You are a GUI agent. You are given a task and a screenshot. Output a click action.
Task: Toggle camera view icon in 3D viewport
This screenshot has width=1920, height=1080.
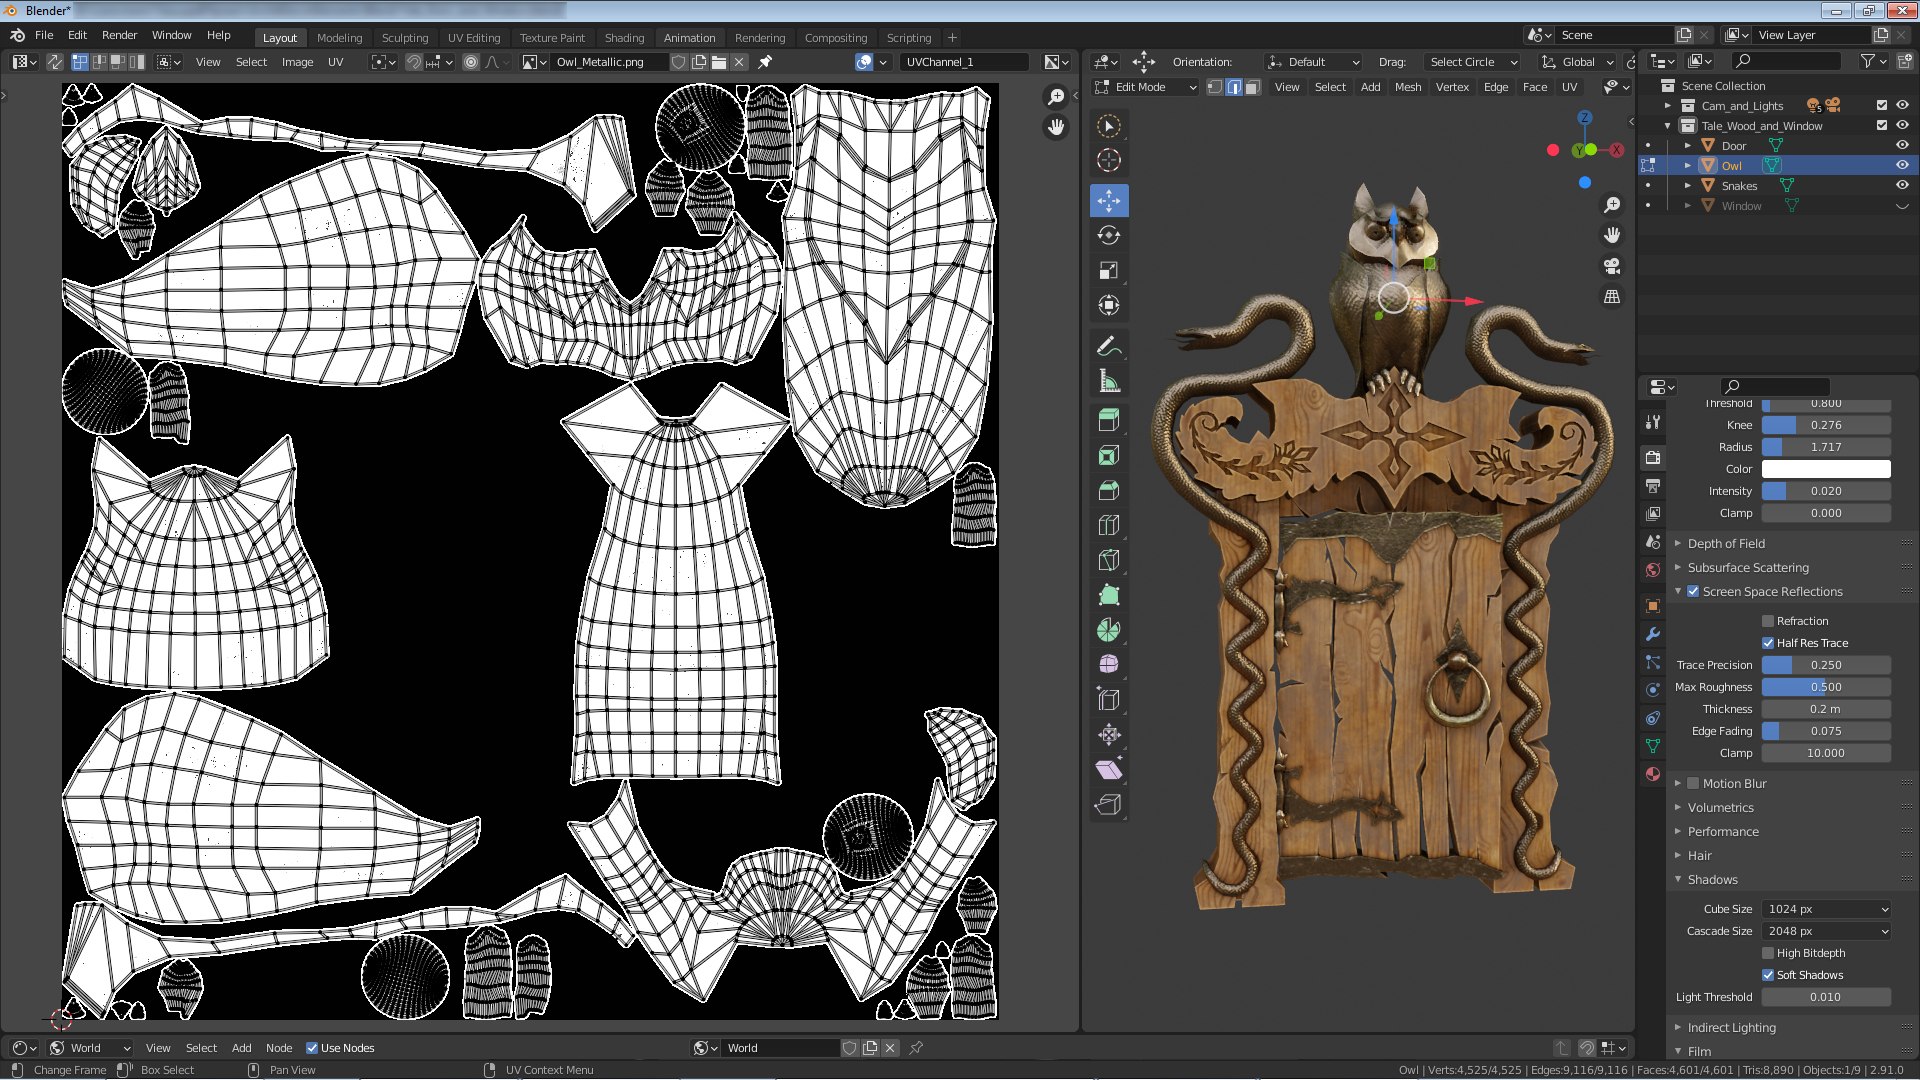click(1612, 266)
